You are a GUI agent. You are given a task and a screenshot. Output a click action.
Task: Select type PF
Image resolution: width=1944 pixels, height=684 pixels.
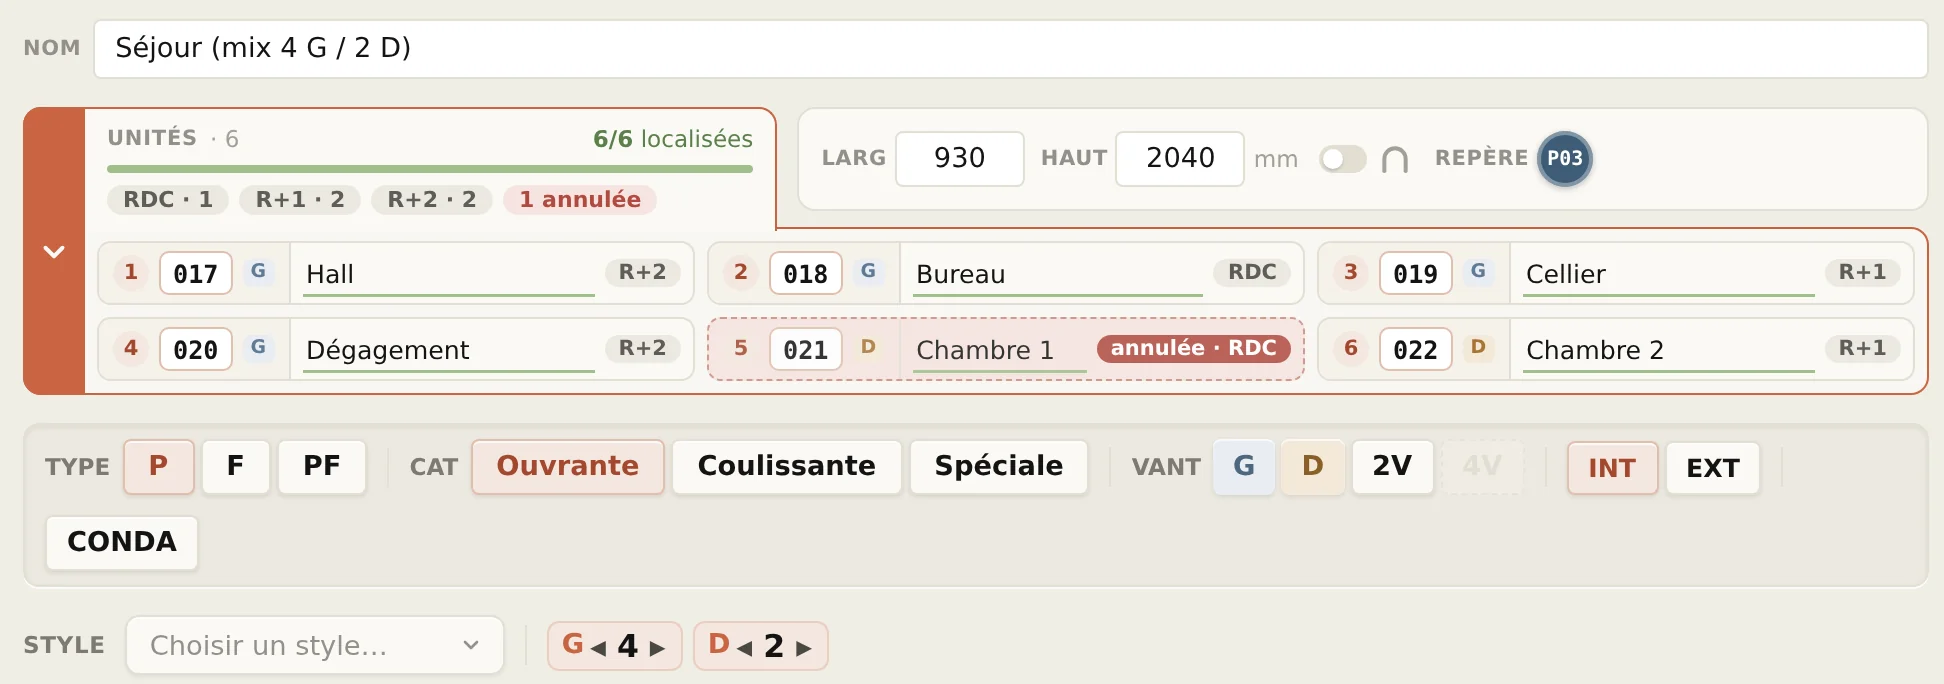(x=322, y=467)
